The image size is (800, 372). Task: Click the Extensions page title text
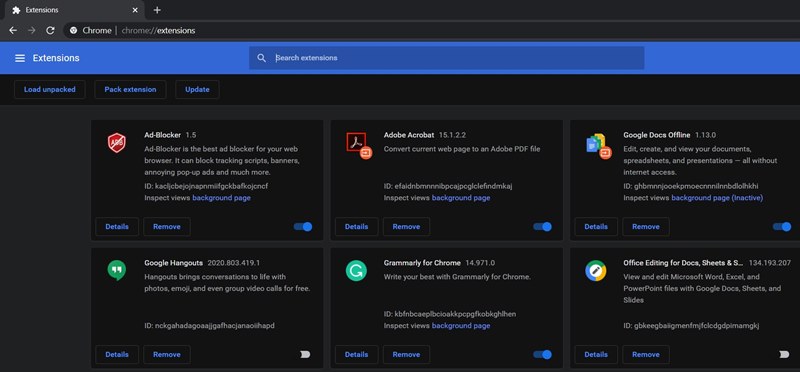coord(56,58)
